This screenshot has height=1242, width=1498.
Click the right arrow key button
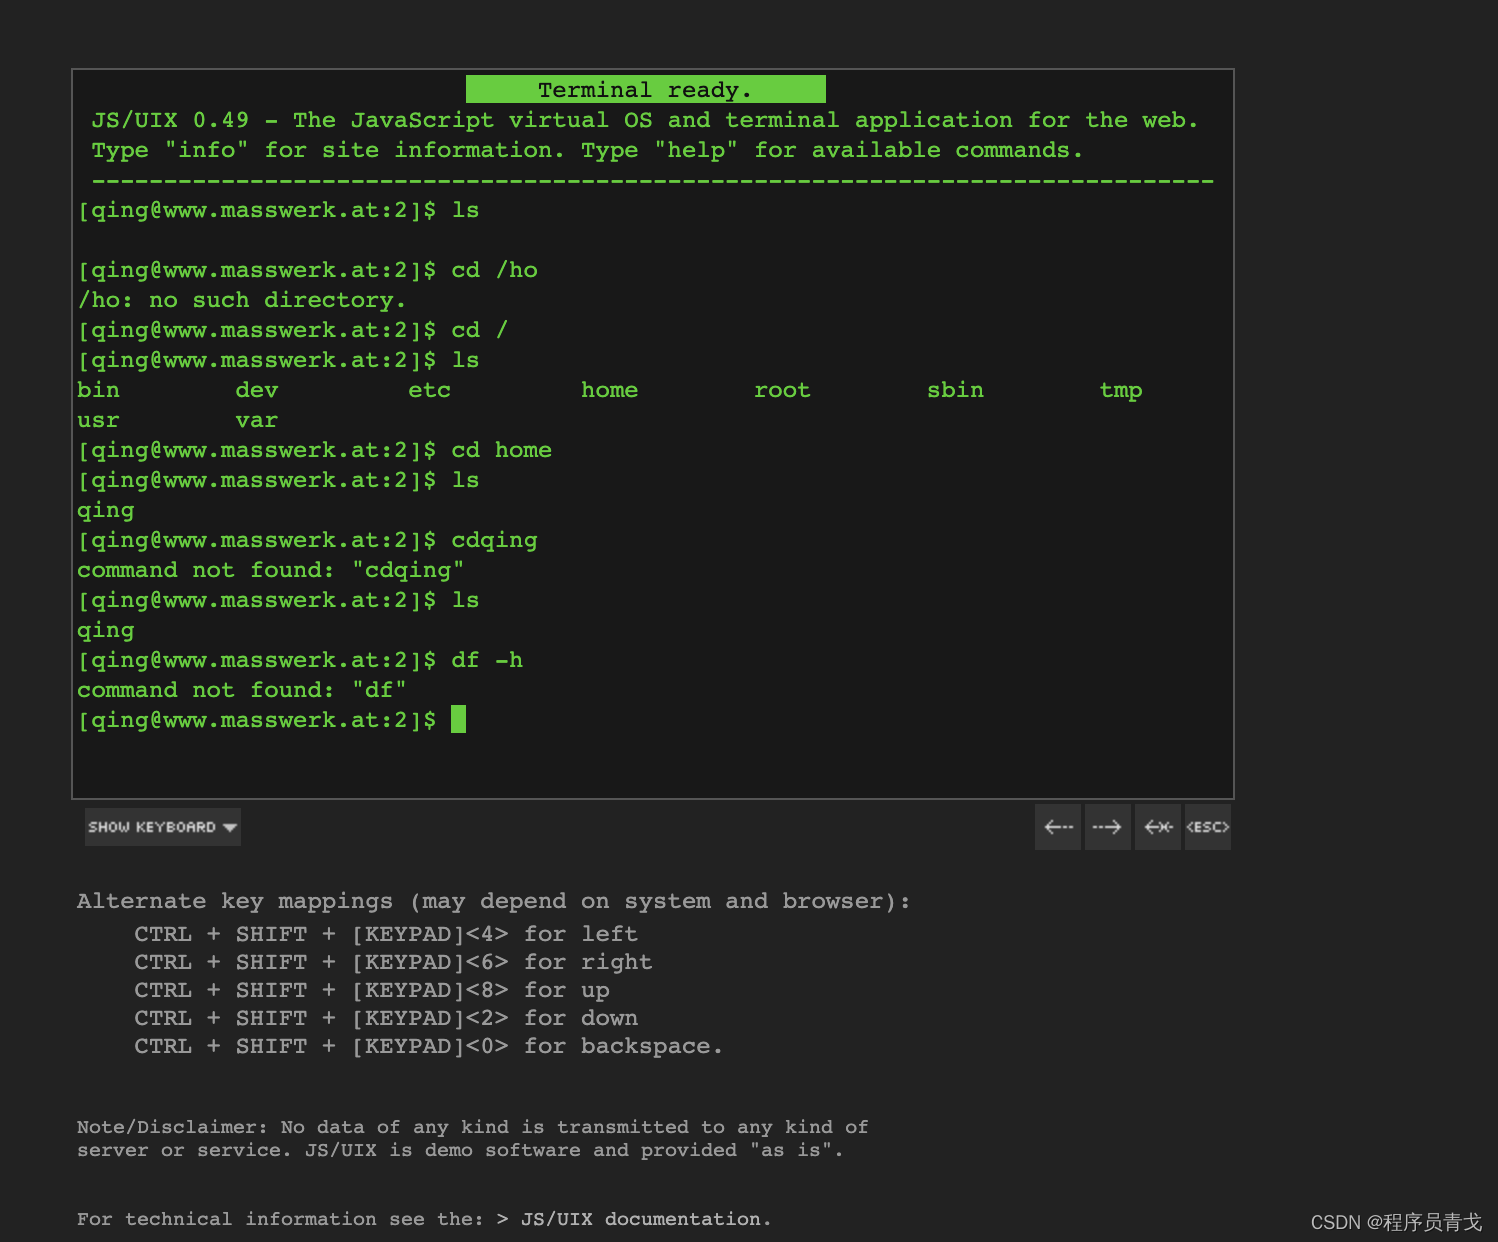[x=1108, y=827]
